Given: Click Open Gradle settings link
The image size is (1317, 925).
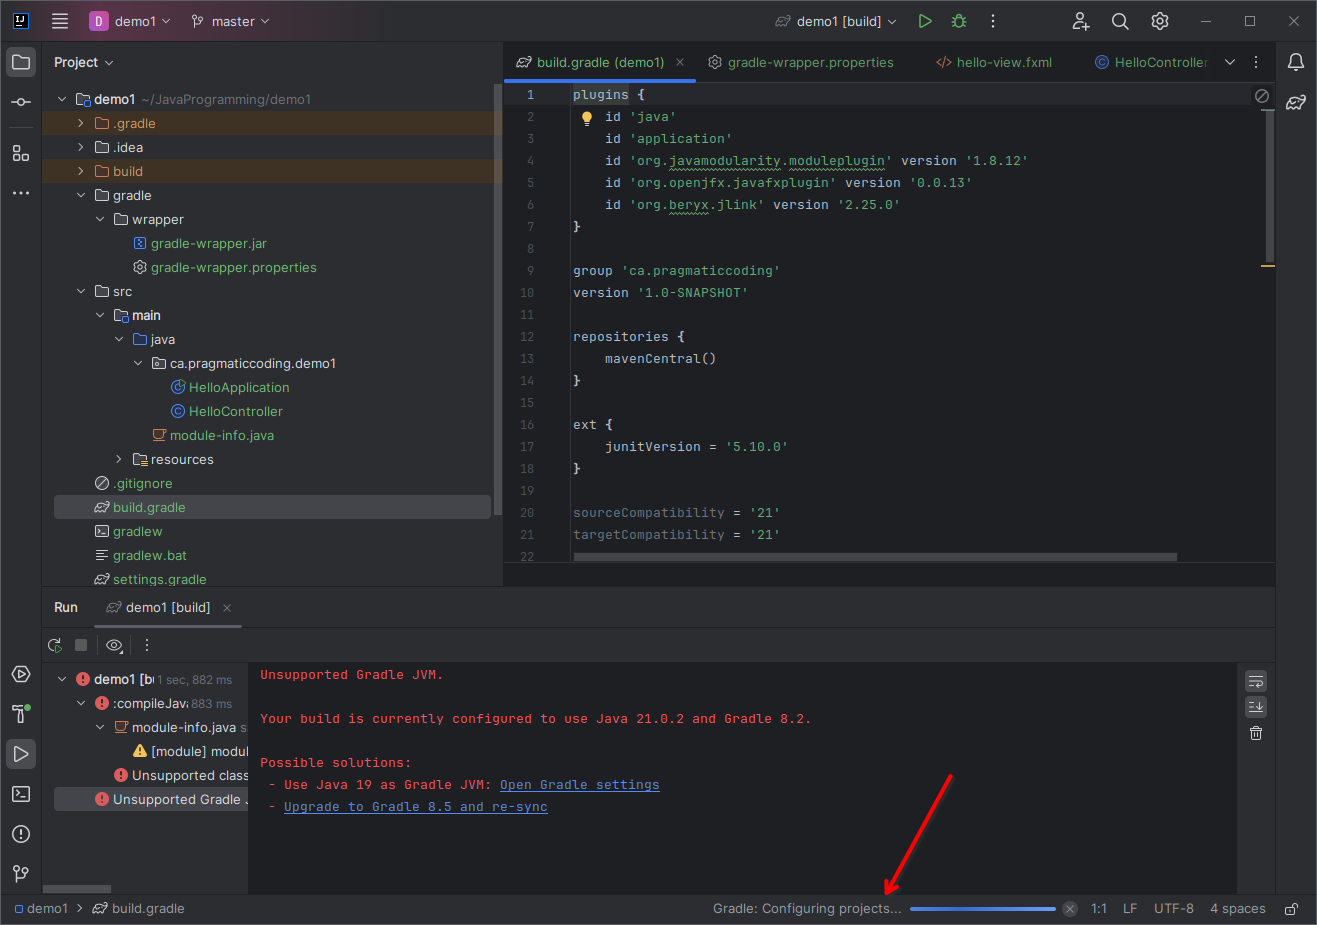Looking at the screenshot, I should pyautogui.click(x=579, y=785).
